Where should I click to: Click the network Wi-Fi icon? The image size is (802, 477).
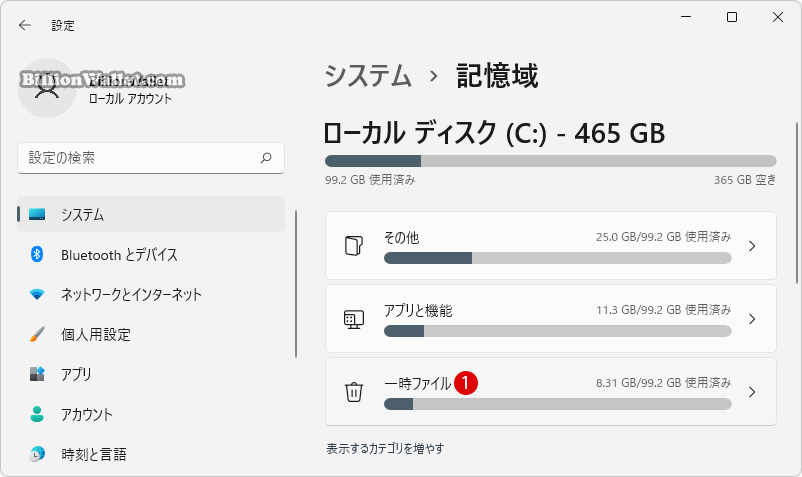37,294
